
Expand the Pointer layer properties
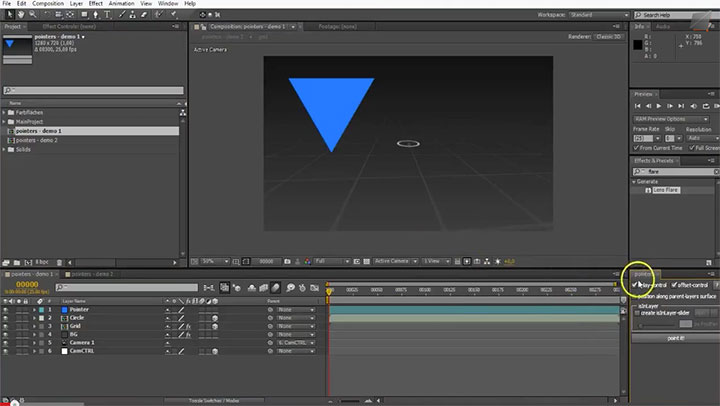[34, 310]
